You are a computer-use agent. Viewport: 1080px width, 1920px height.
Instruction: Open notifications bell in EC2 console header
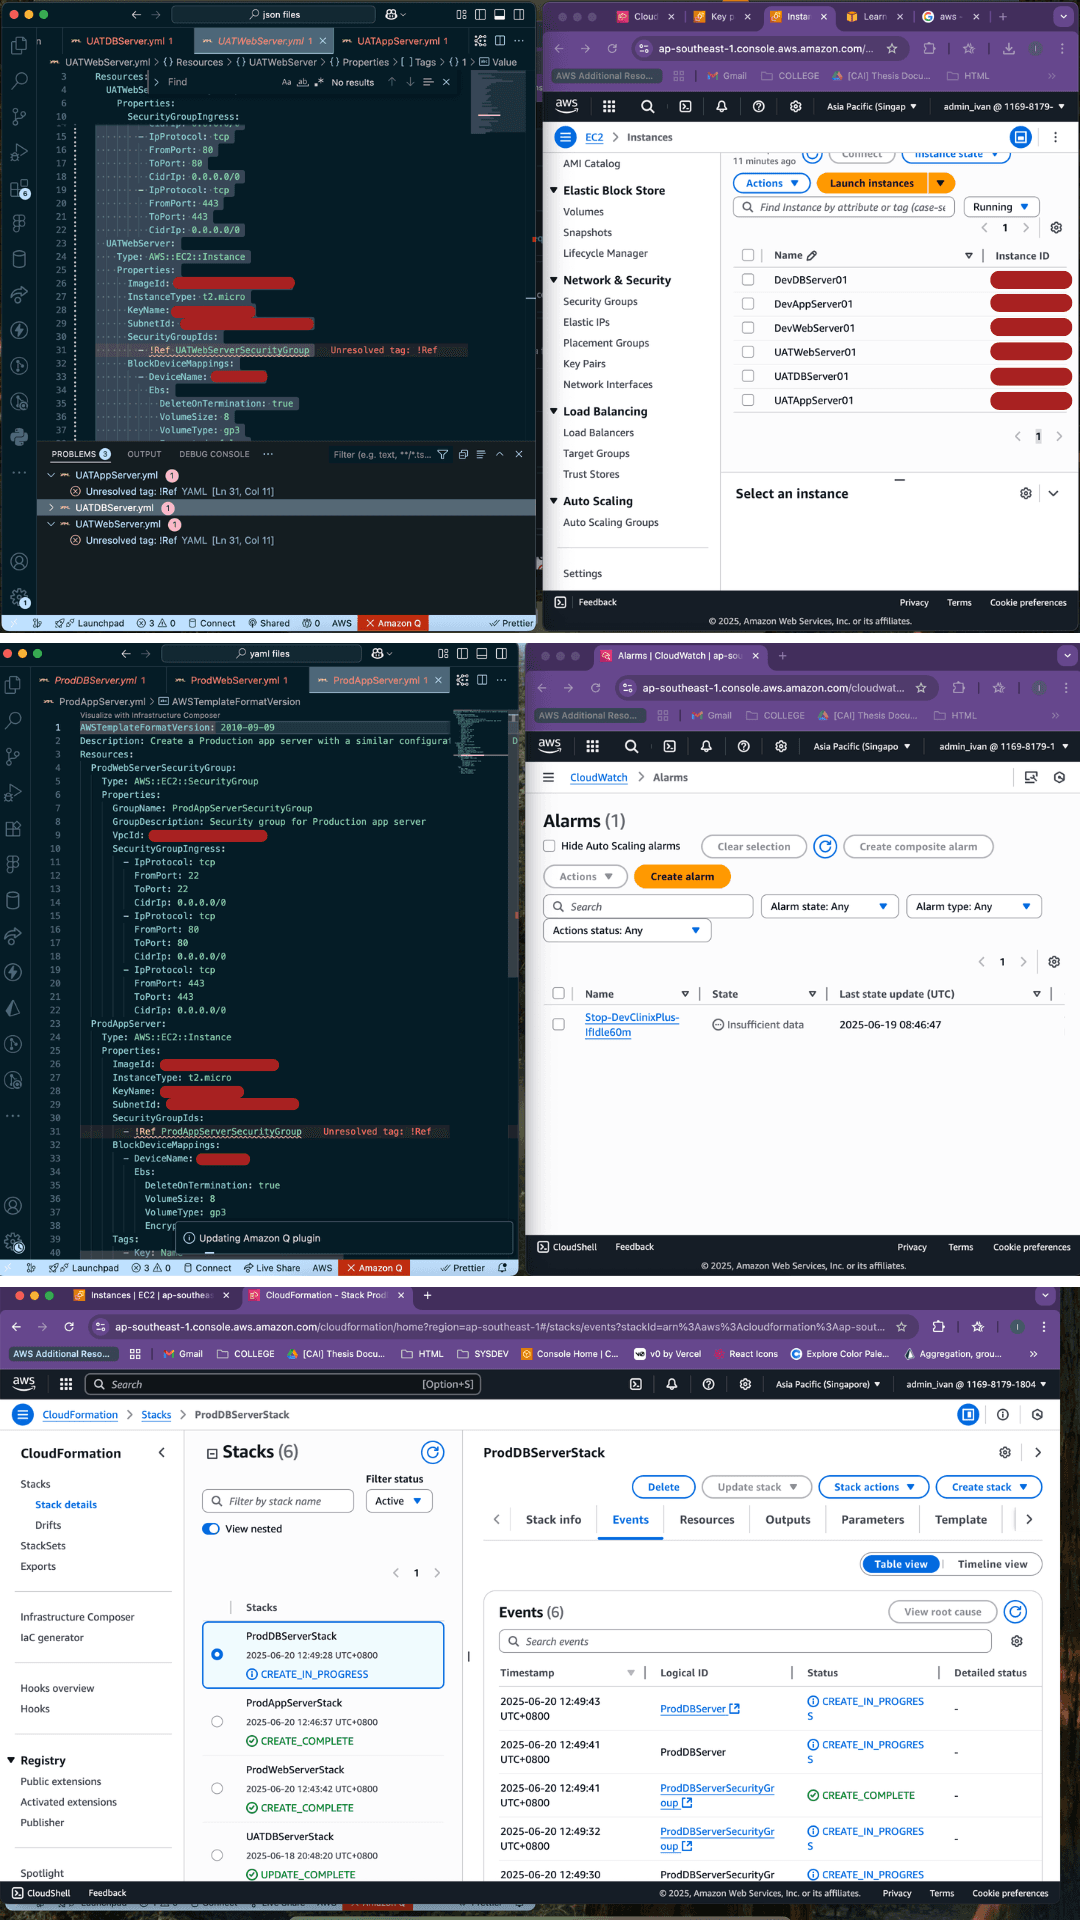point(722,106)
